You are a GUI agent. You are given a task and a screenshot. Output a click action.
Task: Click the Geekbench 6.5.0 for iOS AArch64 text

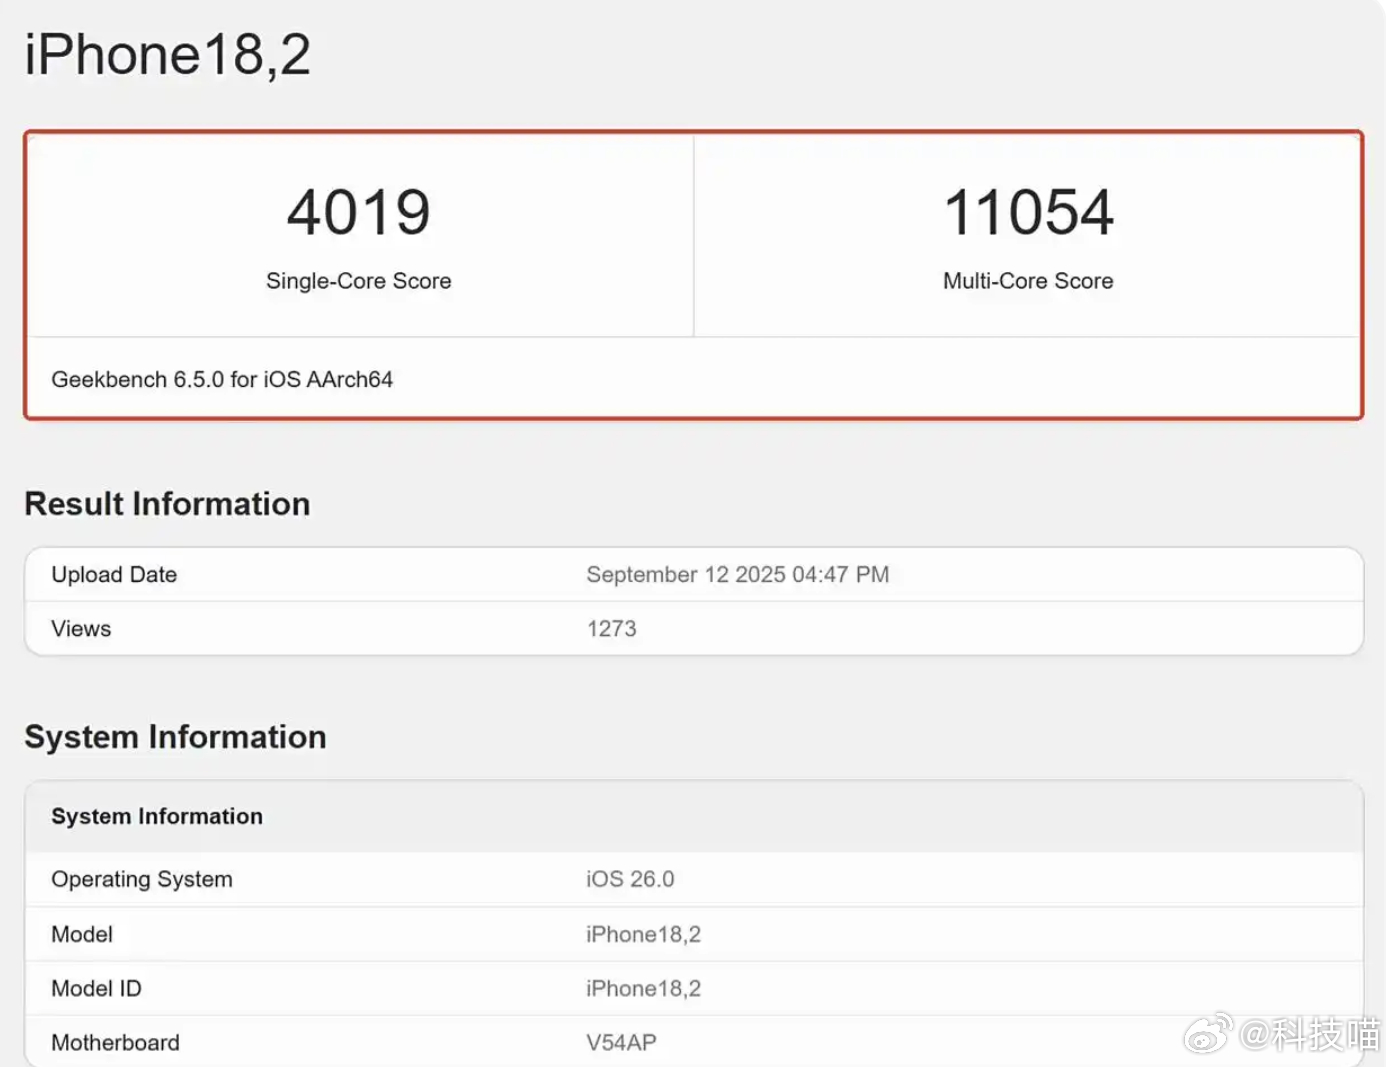click(222, 380)
